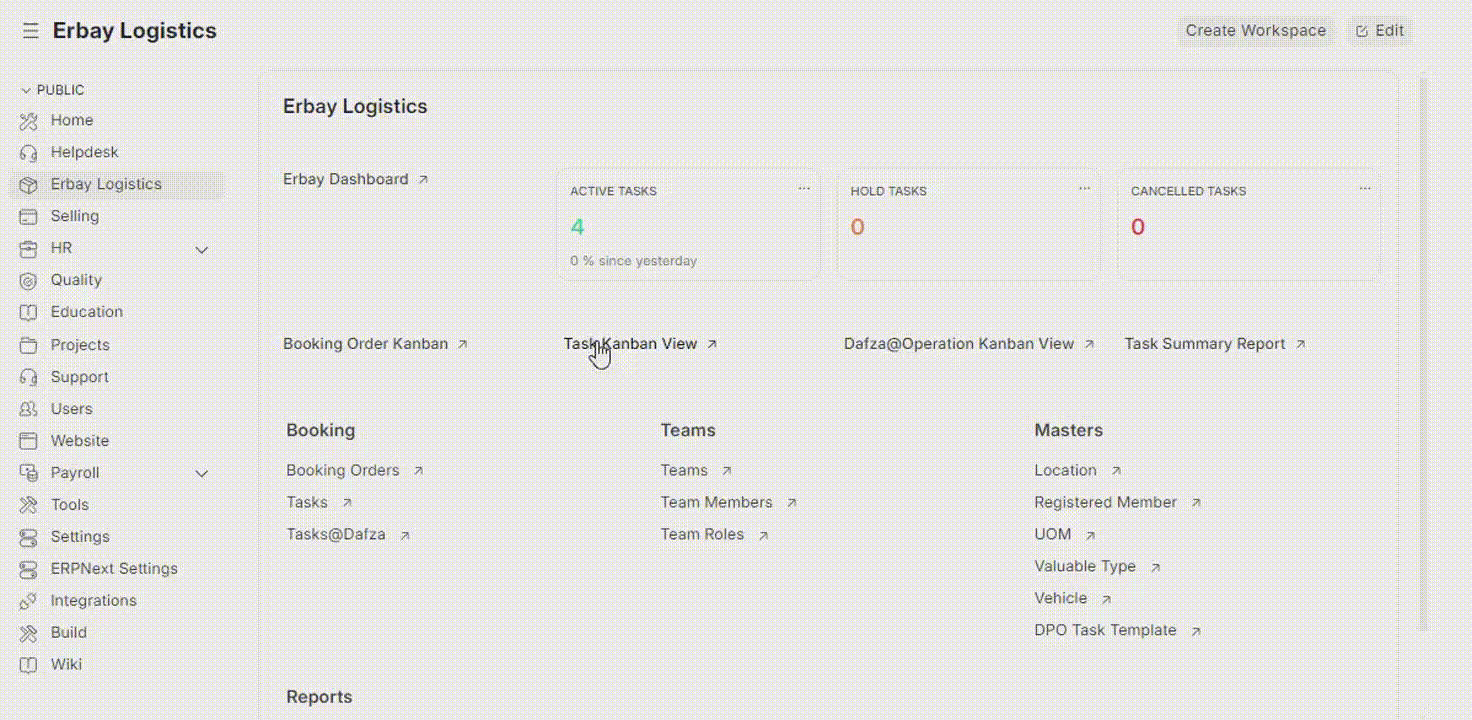Screen dimensions: 1472x720
Task: Open the UOM master link
Action: pos(1053,534)
